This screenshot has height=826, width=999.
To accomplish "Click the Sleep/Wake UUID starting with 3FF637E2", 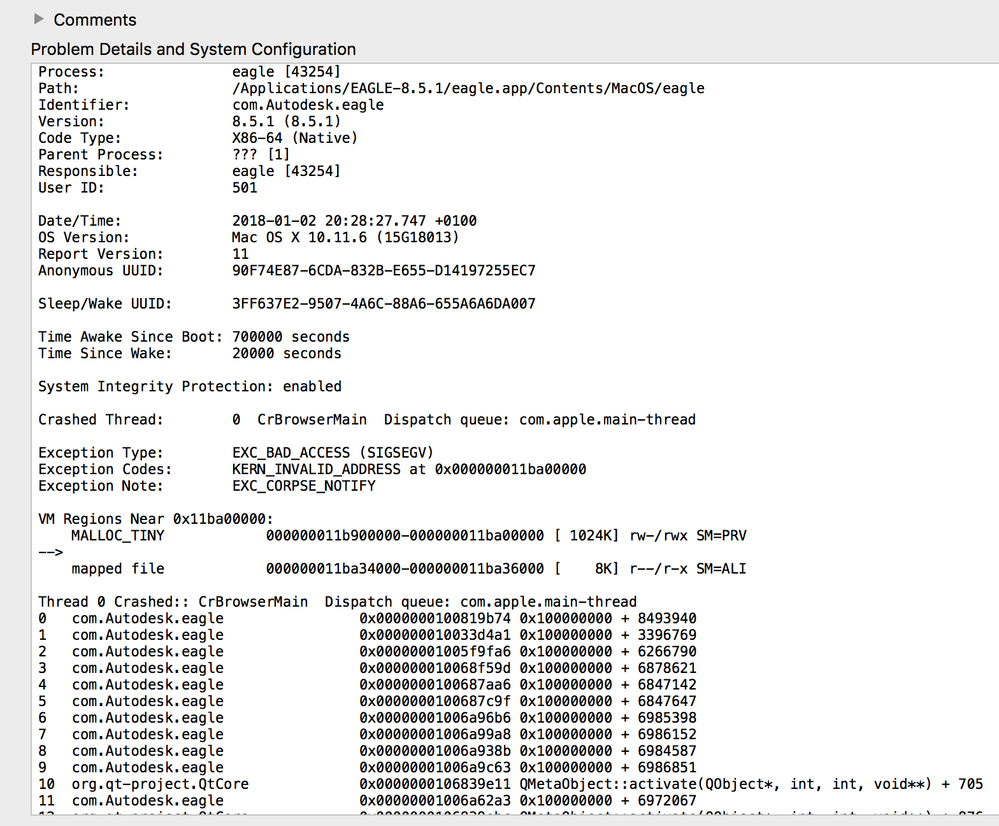I will [384, 303].
